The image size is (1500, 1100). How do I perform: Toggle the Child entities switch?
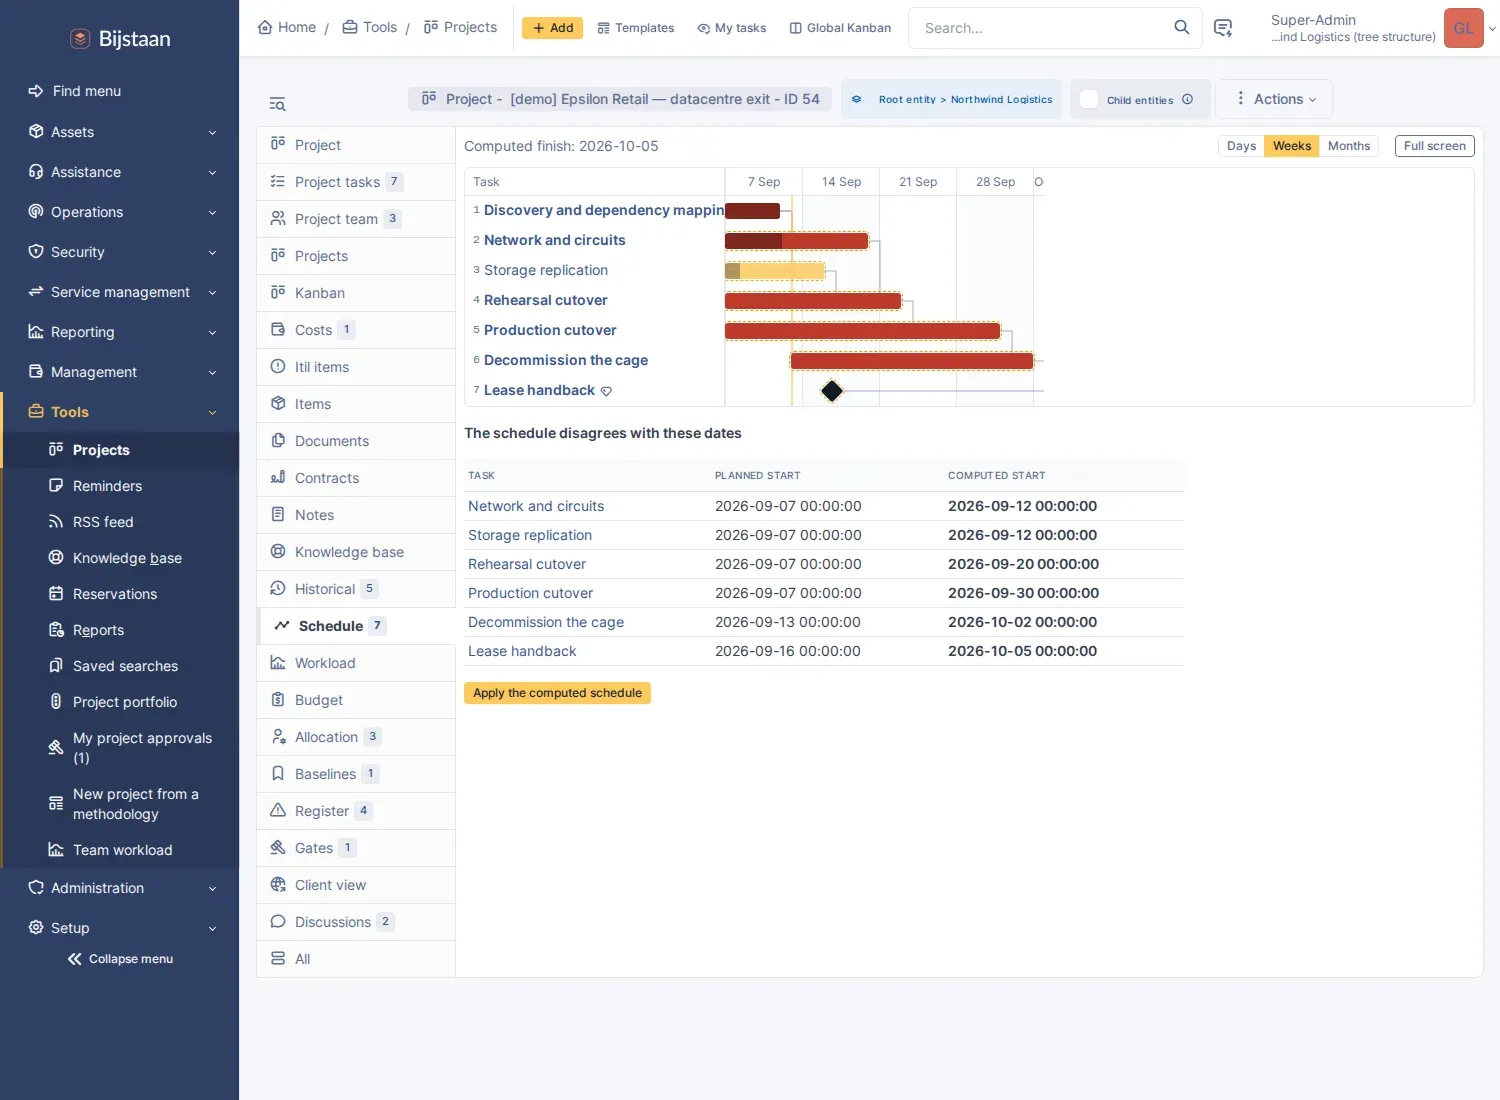pyautogui.click(x=1089, y=99)
